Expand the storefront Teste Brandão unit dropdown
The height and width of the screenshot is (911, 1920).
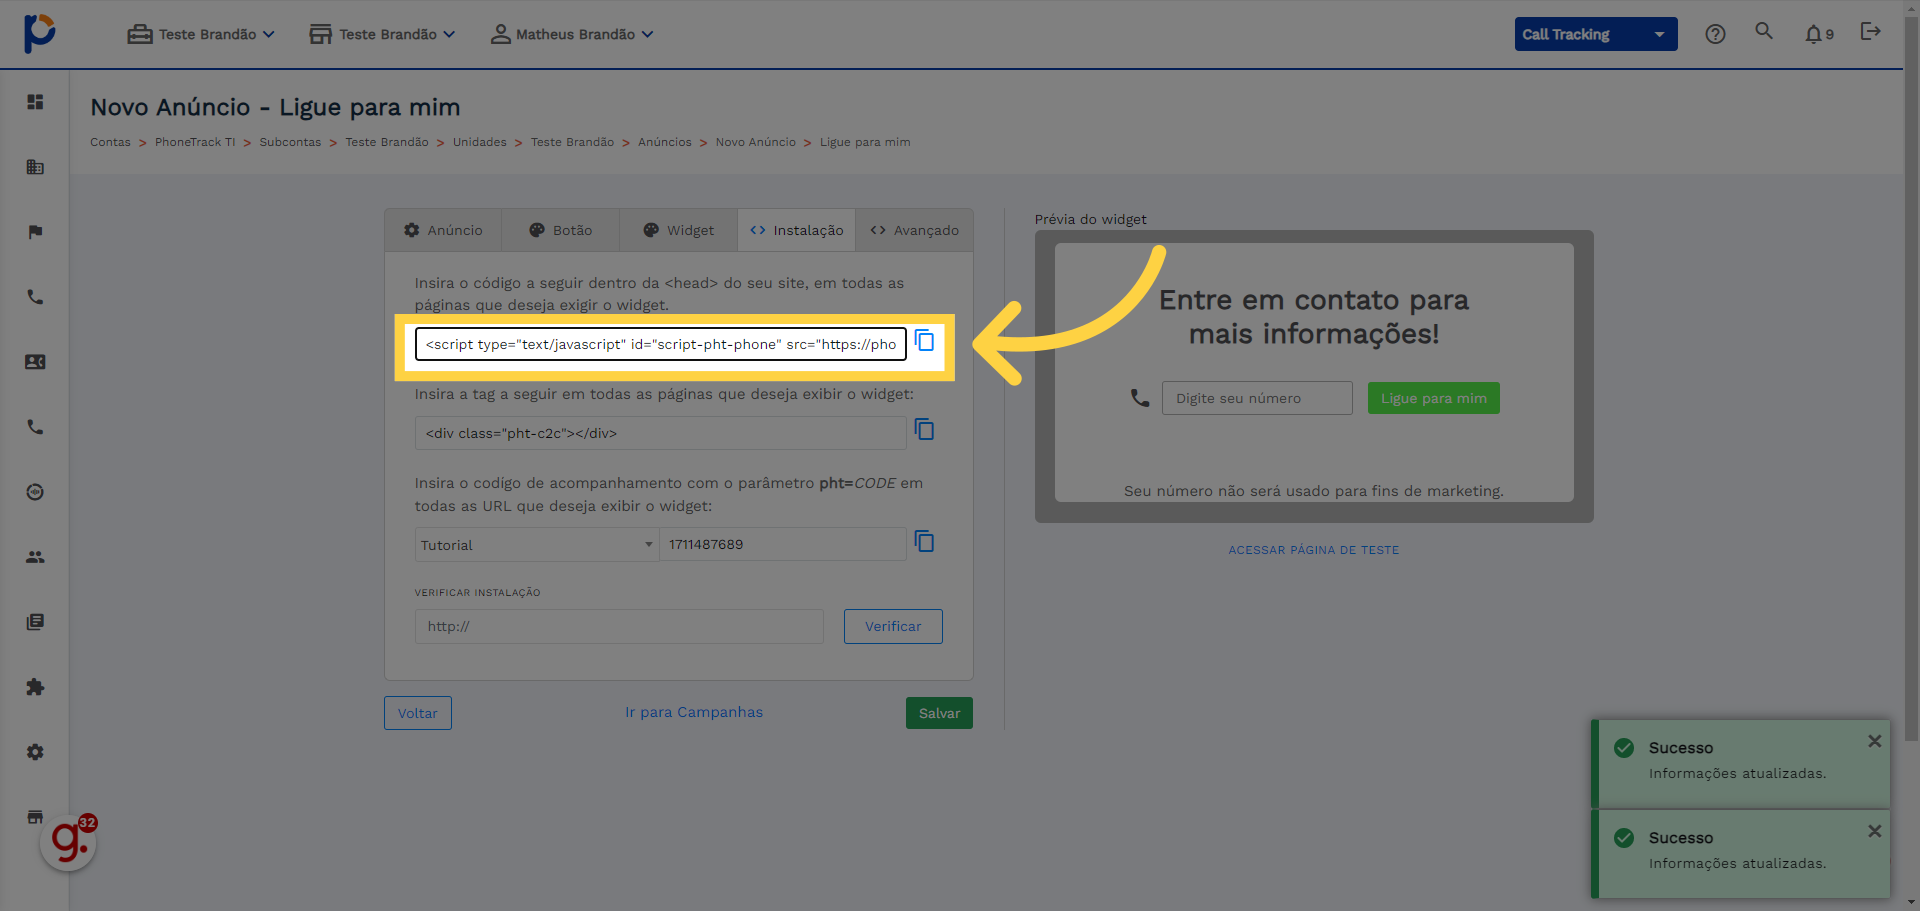(x=382, y=34)
